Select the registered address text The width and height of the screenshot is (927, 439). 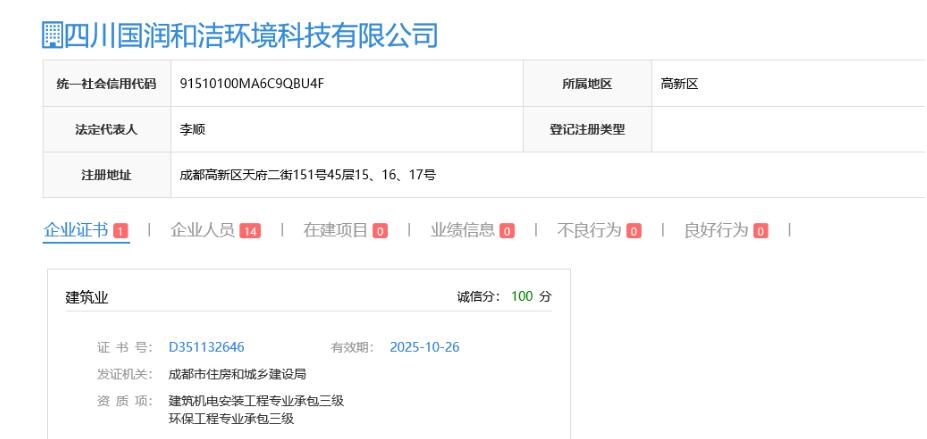click(308, 175)
